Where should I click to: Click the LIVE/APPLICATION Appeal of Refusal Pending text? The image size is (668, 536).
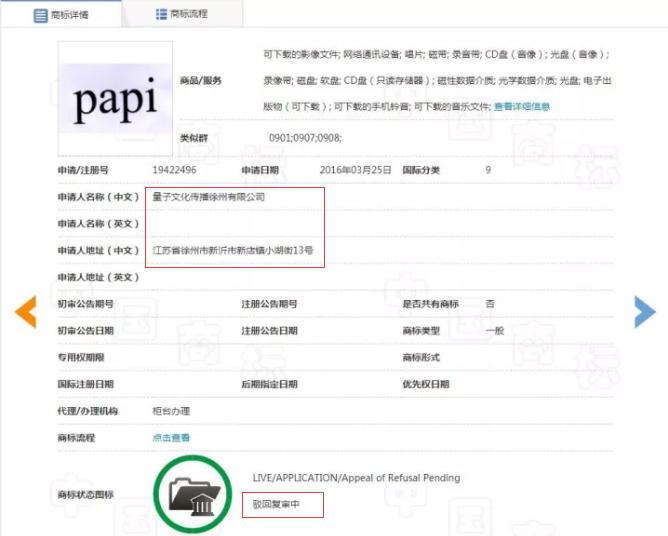(357, 478)
